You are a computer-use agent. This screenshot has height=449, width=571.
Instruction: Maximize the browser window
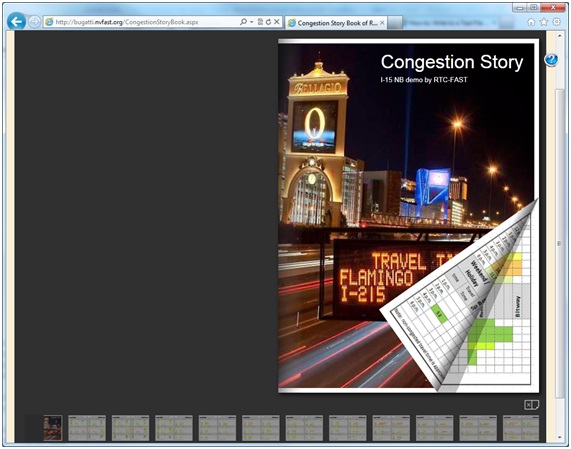pyautogui.click(x=533, y=8)
